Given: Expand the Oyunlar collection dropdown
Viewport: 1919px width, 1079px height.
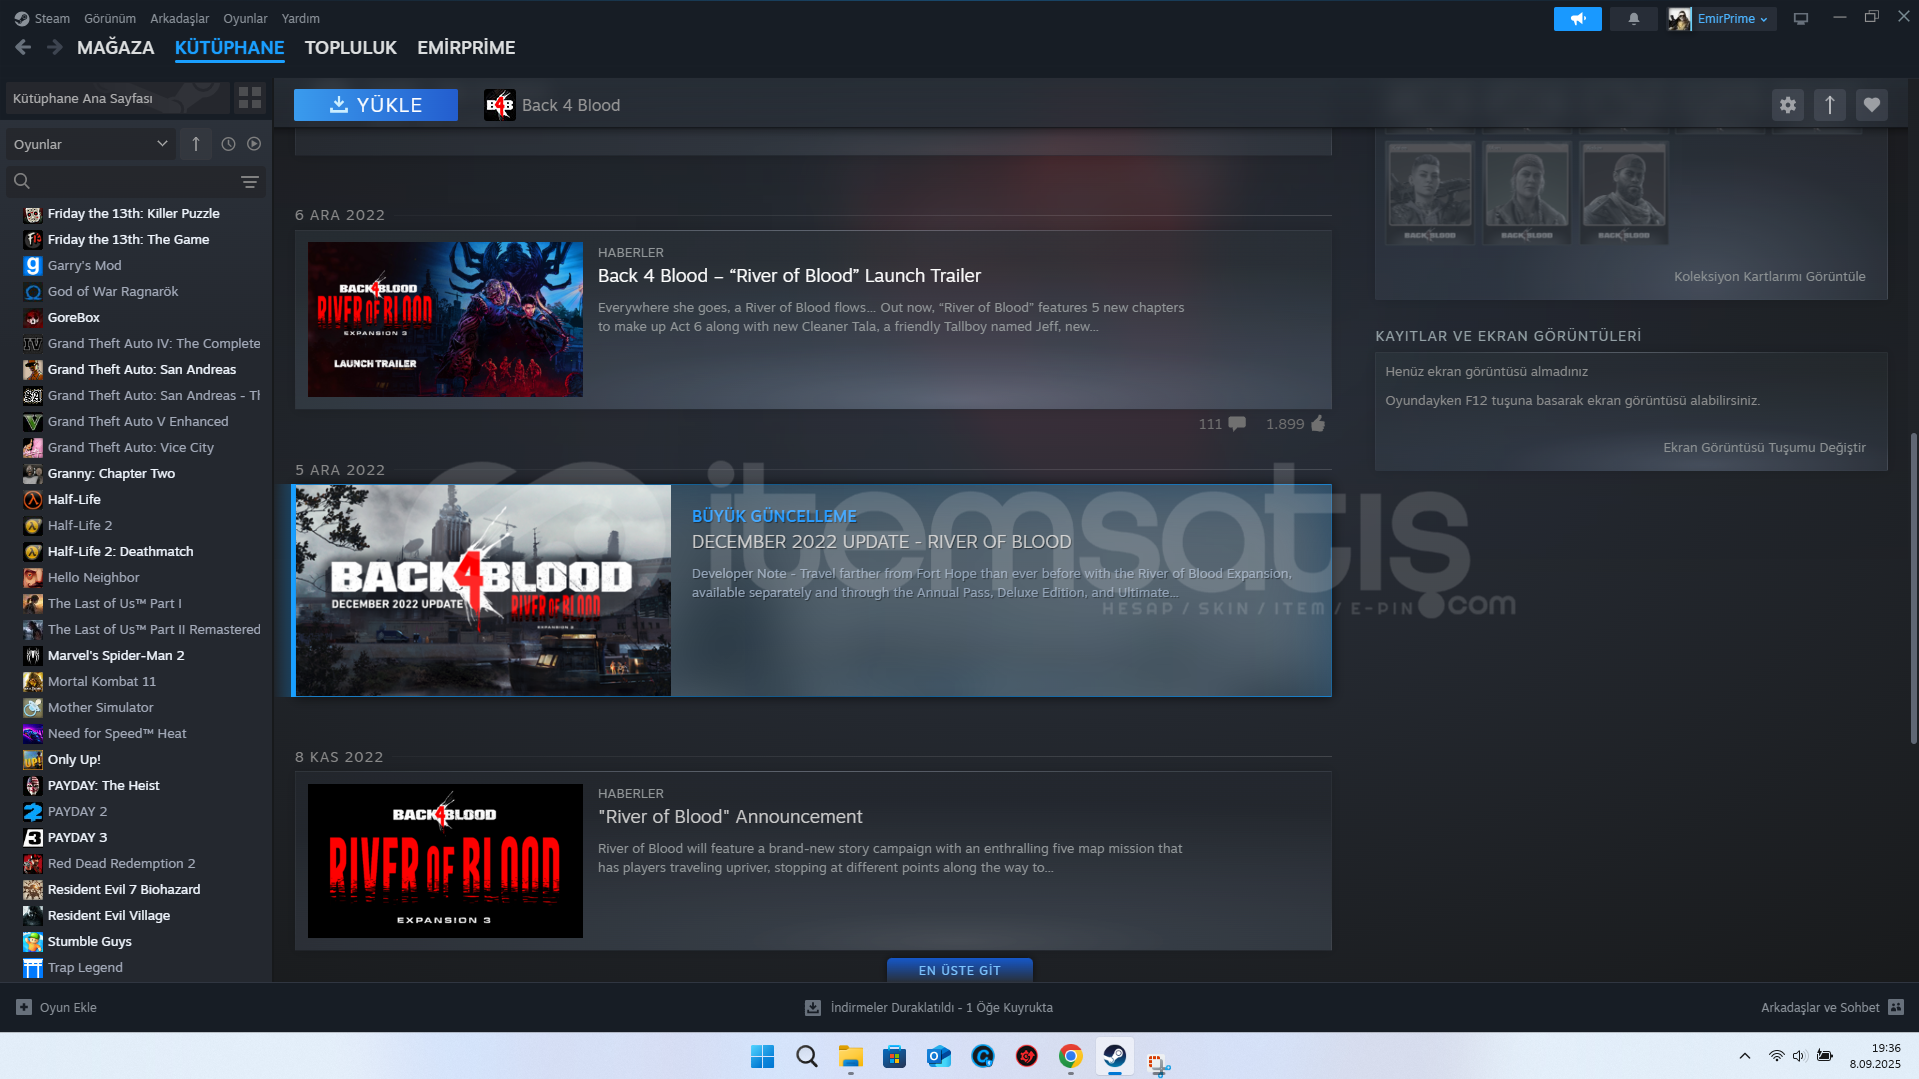Looking at the screenshot, I should [x=91, y=144].
